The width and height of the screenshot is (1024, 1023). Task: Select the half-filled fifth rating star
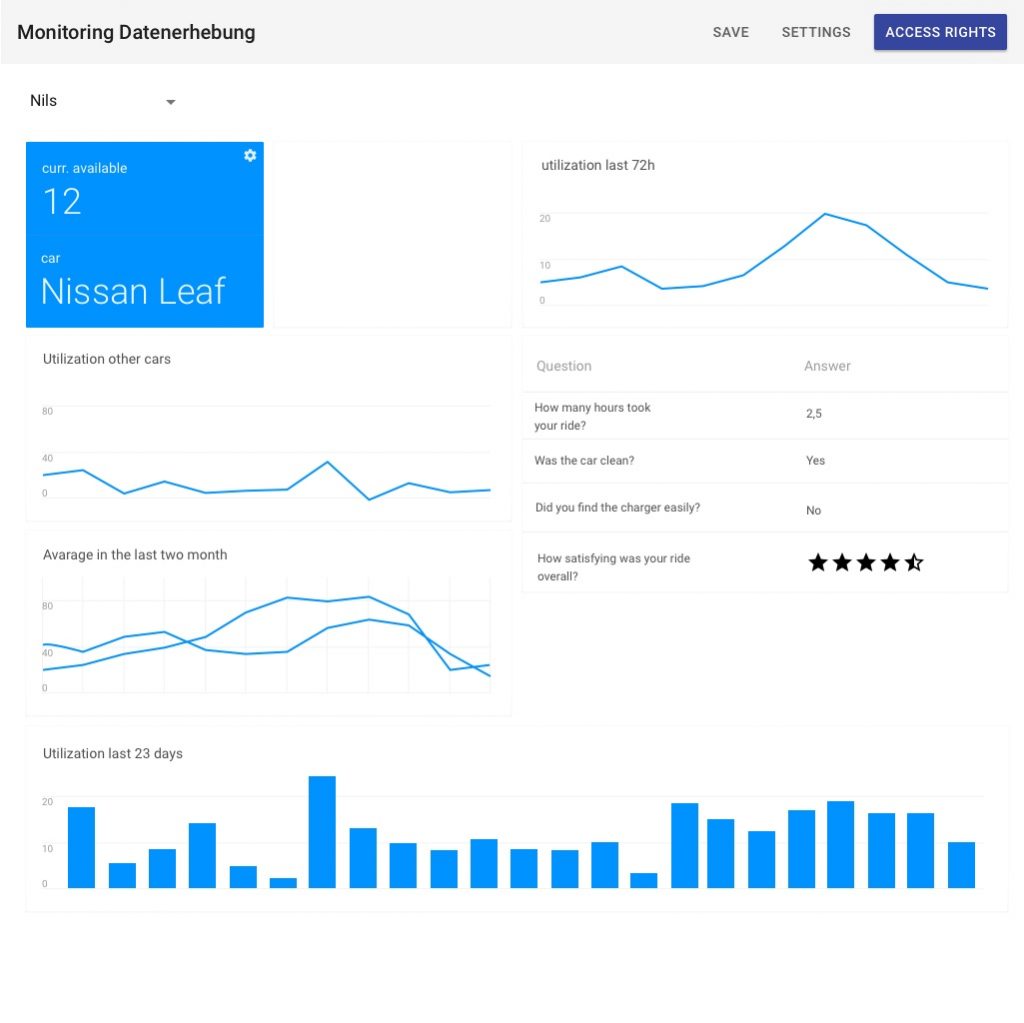pos(914,562)
